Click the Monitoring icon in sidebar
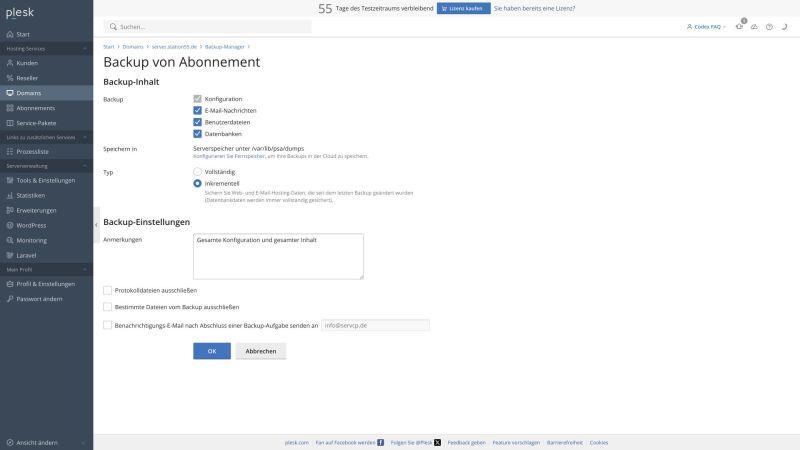This screenshot has height=450, width=800. (10, 240)
